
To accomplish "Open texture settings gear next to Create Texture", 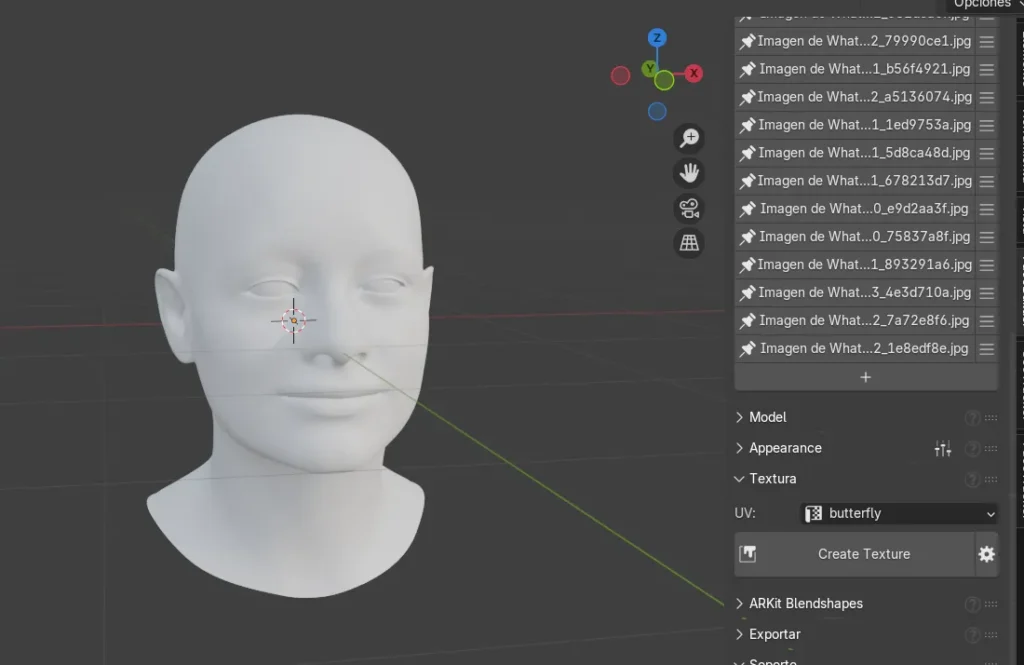I will 986,554.
